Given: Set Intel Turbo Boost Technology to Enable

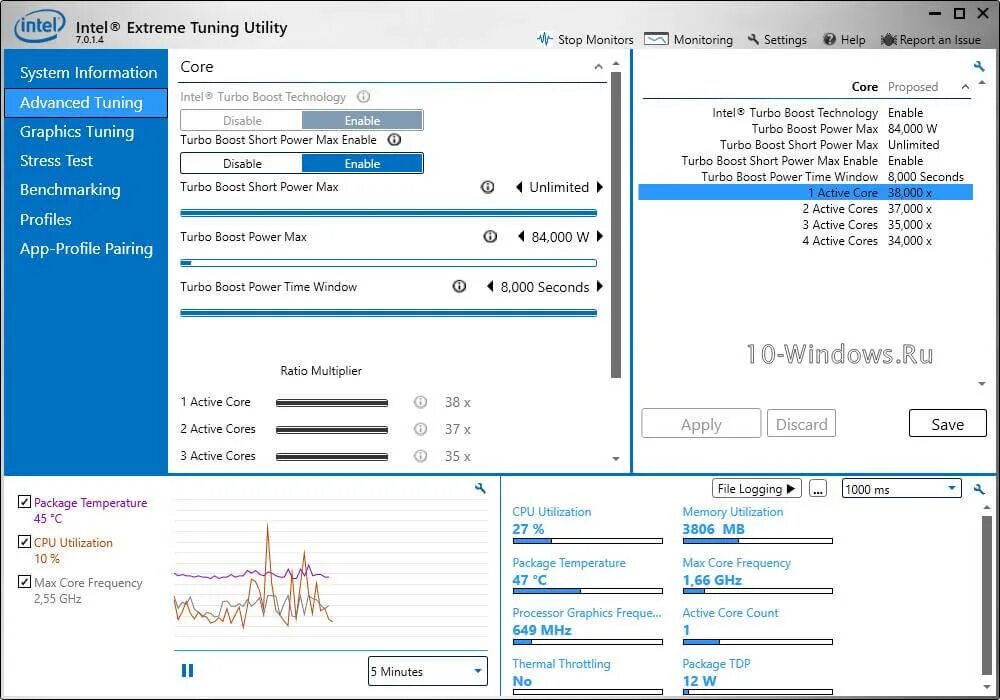Looking at the screenshot, I should click(362, 120).
